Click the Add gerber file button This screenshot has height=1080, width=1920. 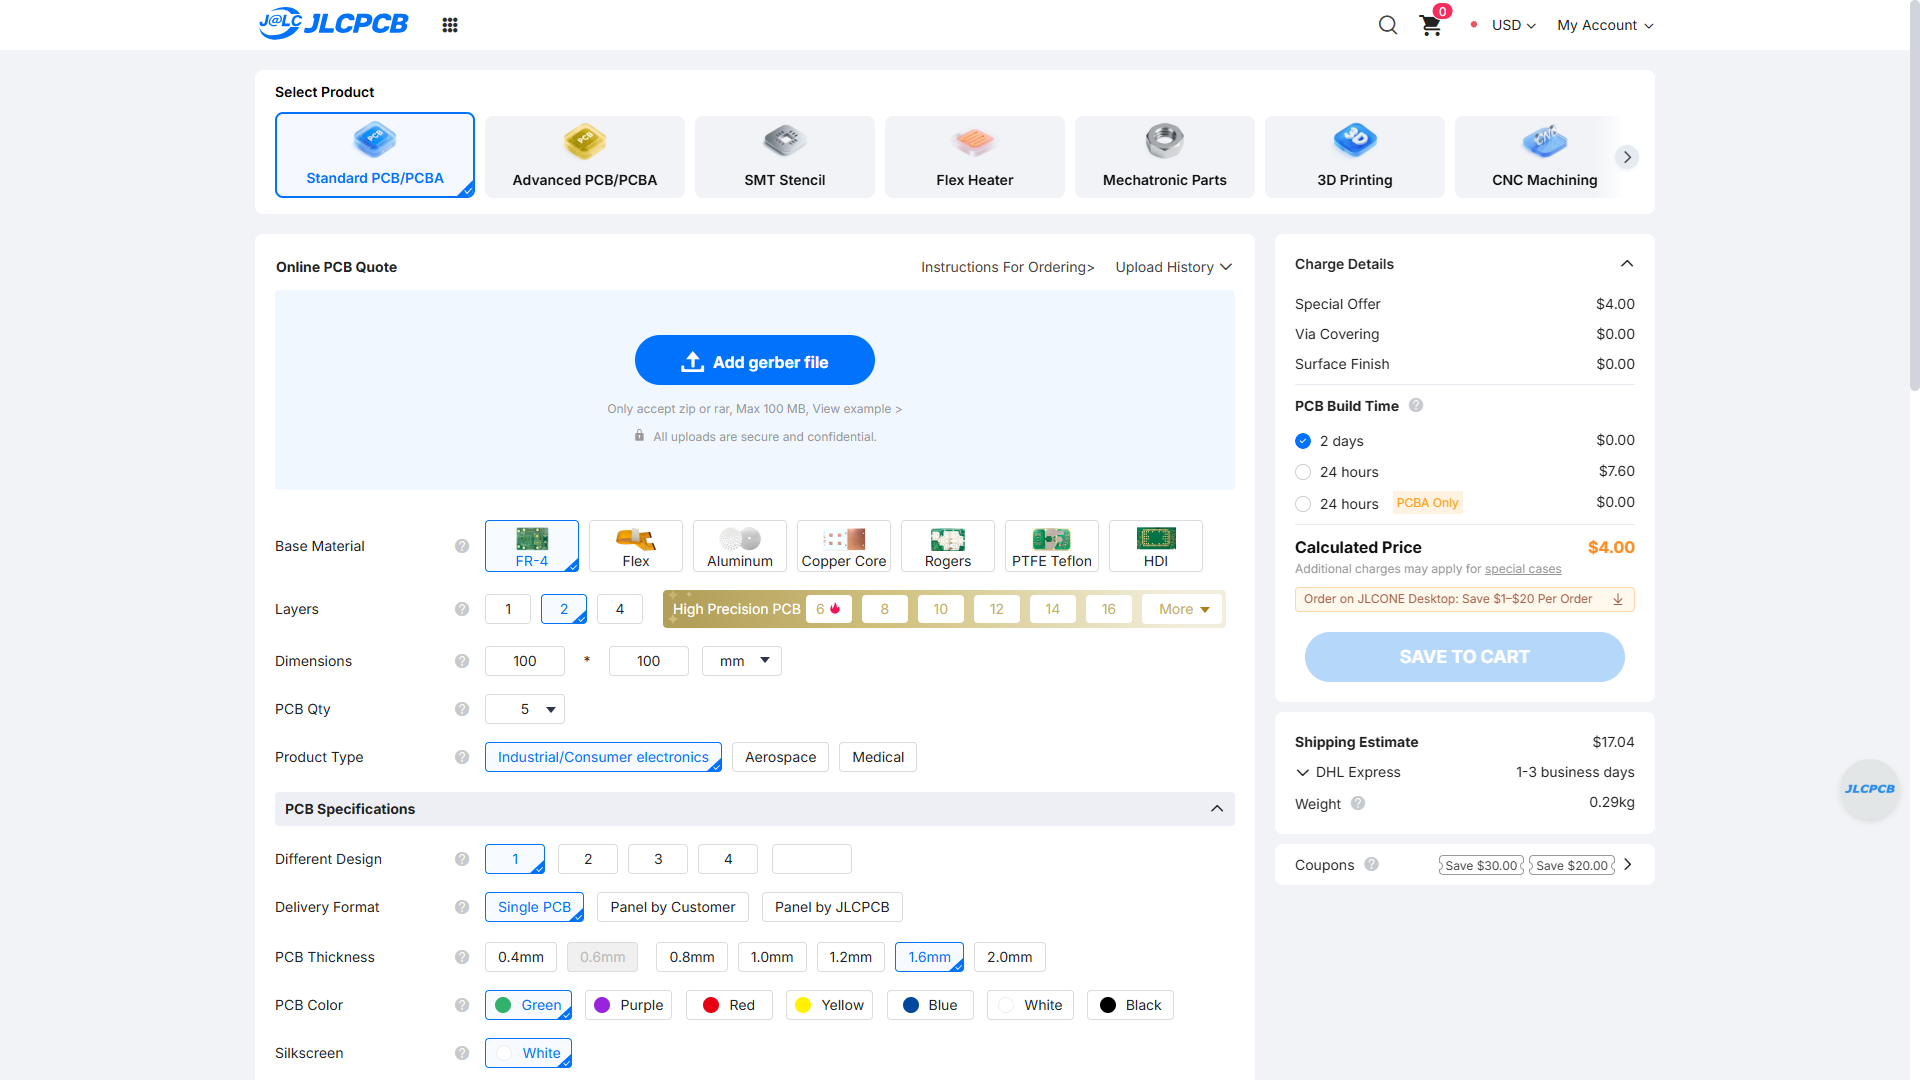coord(755,360)
